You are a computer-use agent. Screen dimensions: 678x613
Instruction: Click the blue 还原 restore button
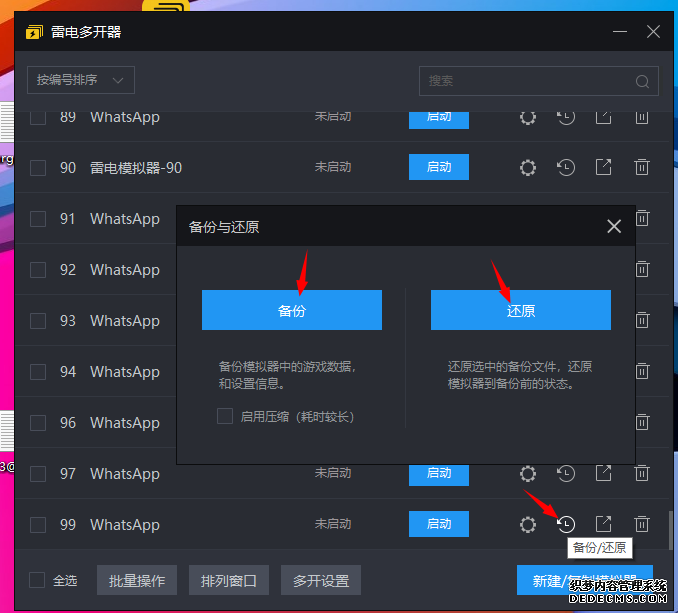(x=520, y=310)
